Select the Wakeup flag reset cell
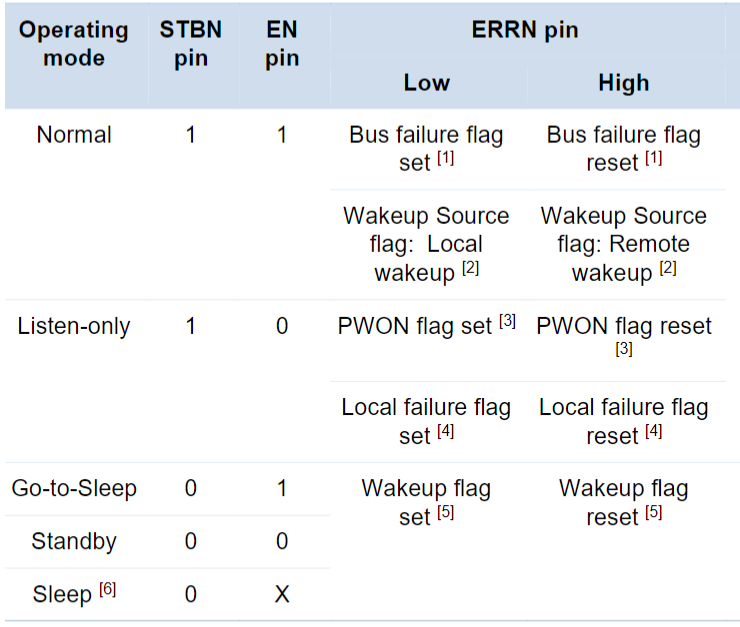The height and width of the screenshot is (627, 740). click(x=623, y=502)
